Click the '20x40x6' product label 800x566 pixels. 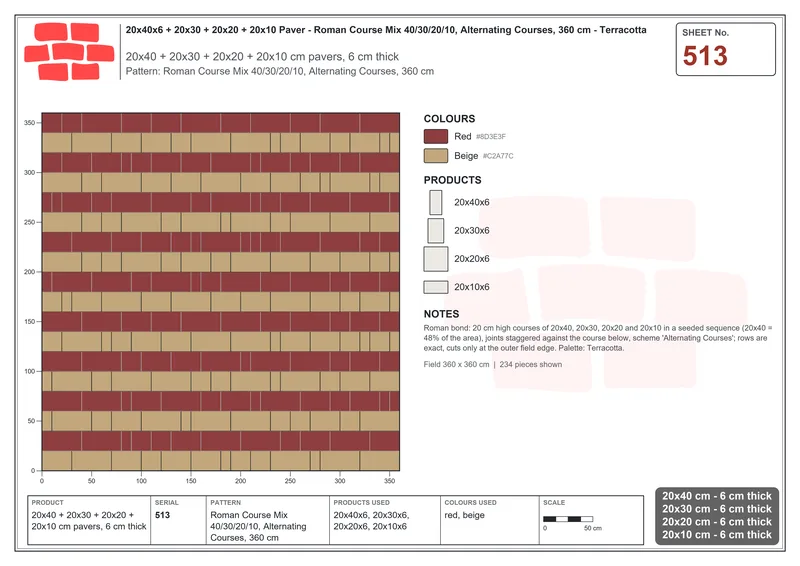coord(472,202)
